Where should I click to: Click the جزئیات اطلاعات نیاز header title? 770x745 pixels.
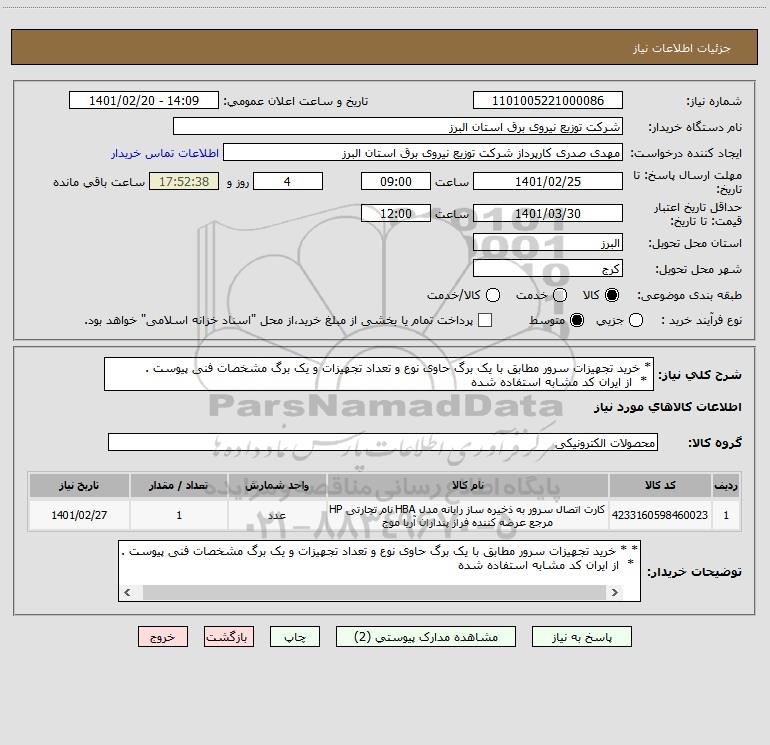pos(682,48)
